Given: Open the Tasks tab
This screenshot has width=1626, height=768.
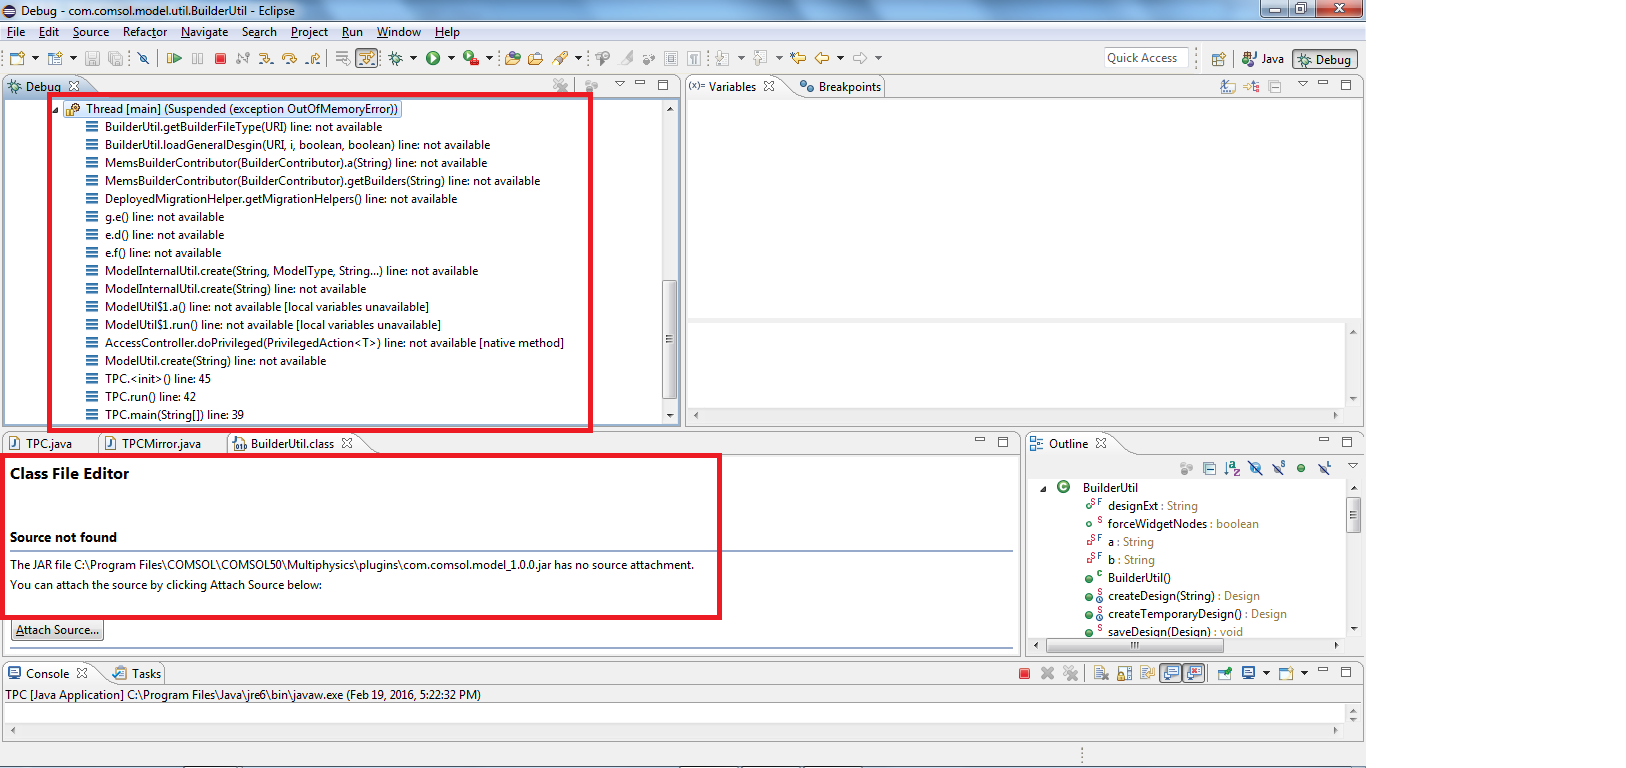Looking at the screenshot, I should point(137,674).
